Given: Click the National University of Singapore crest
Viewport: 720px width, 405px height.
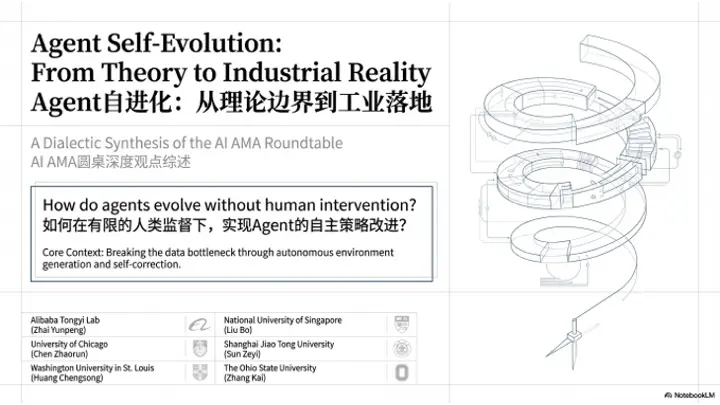Looking at the screenshot, I should tap(401, 325).
